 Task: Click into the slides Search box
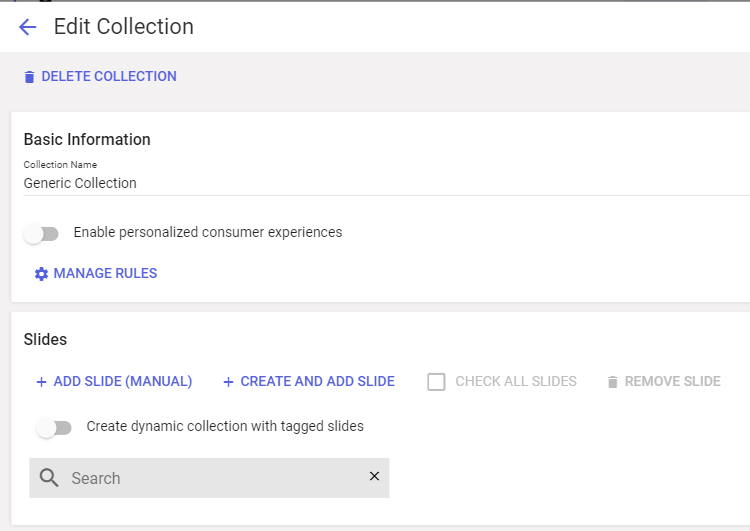210,478
